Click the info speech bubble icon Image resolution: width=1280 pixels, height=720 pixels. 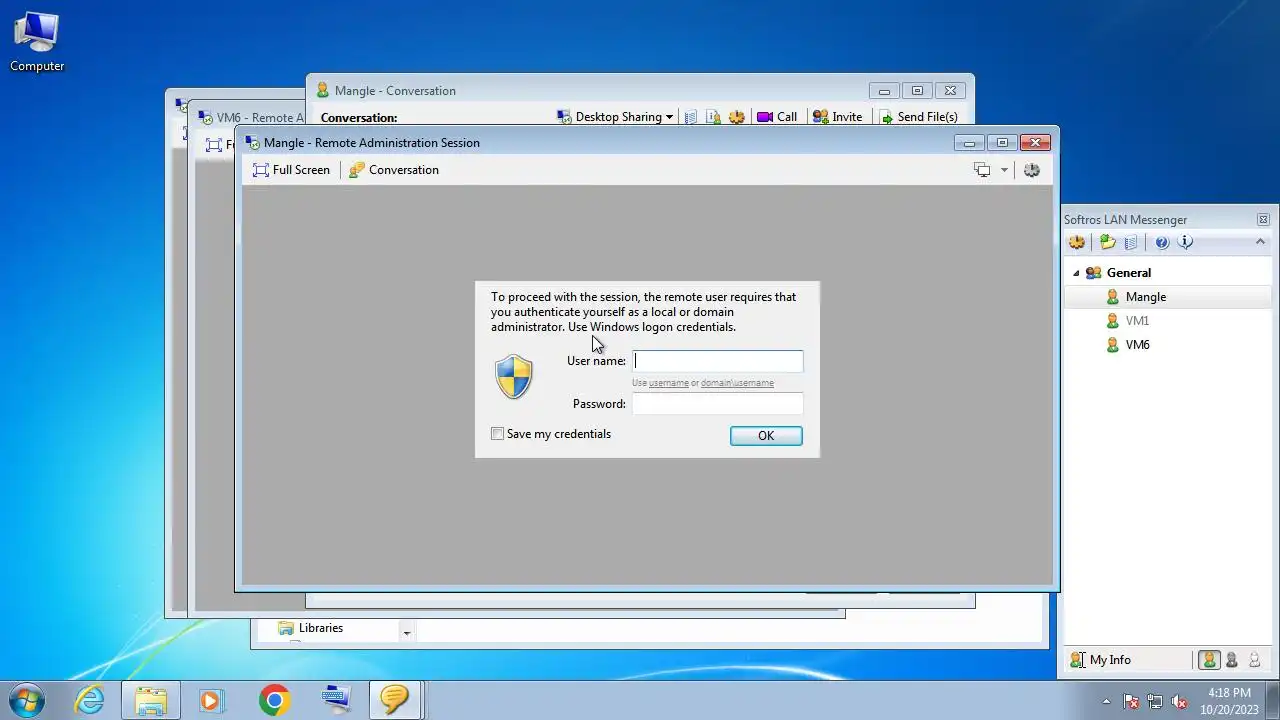[x=1186, y=242]
